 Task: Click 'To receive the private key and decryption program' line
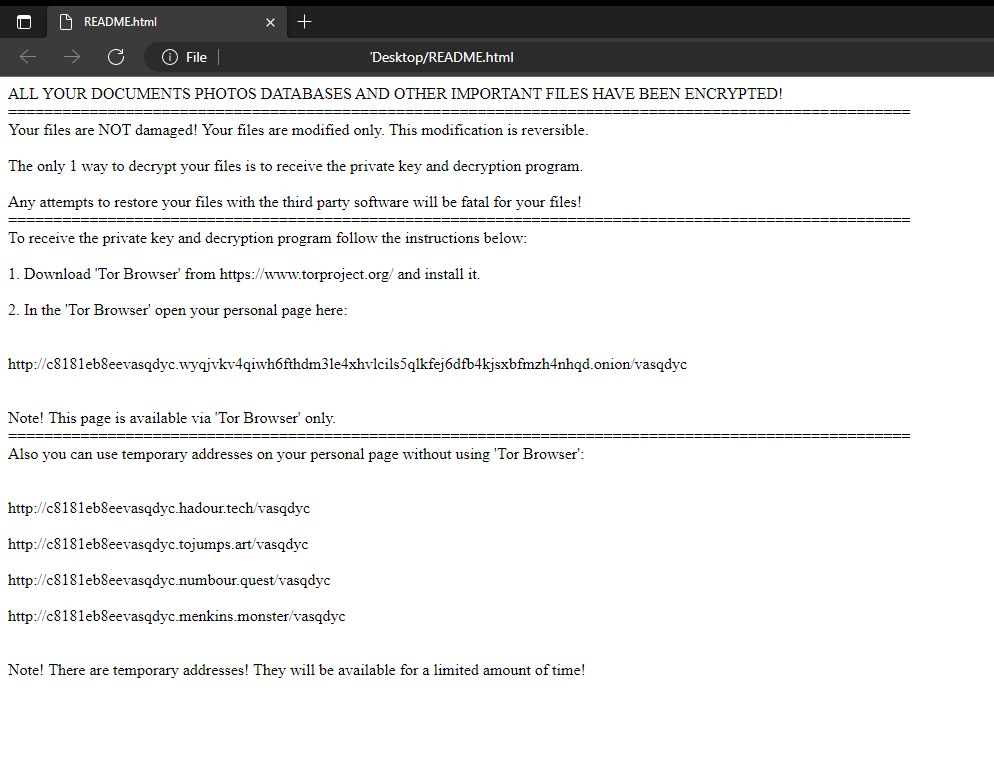(268, 238)
